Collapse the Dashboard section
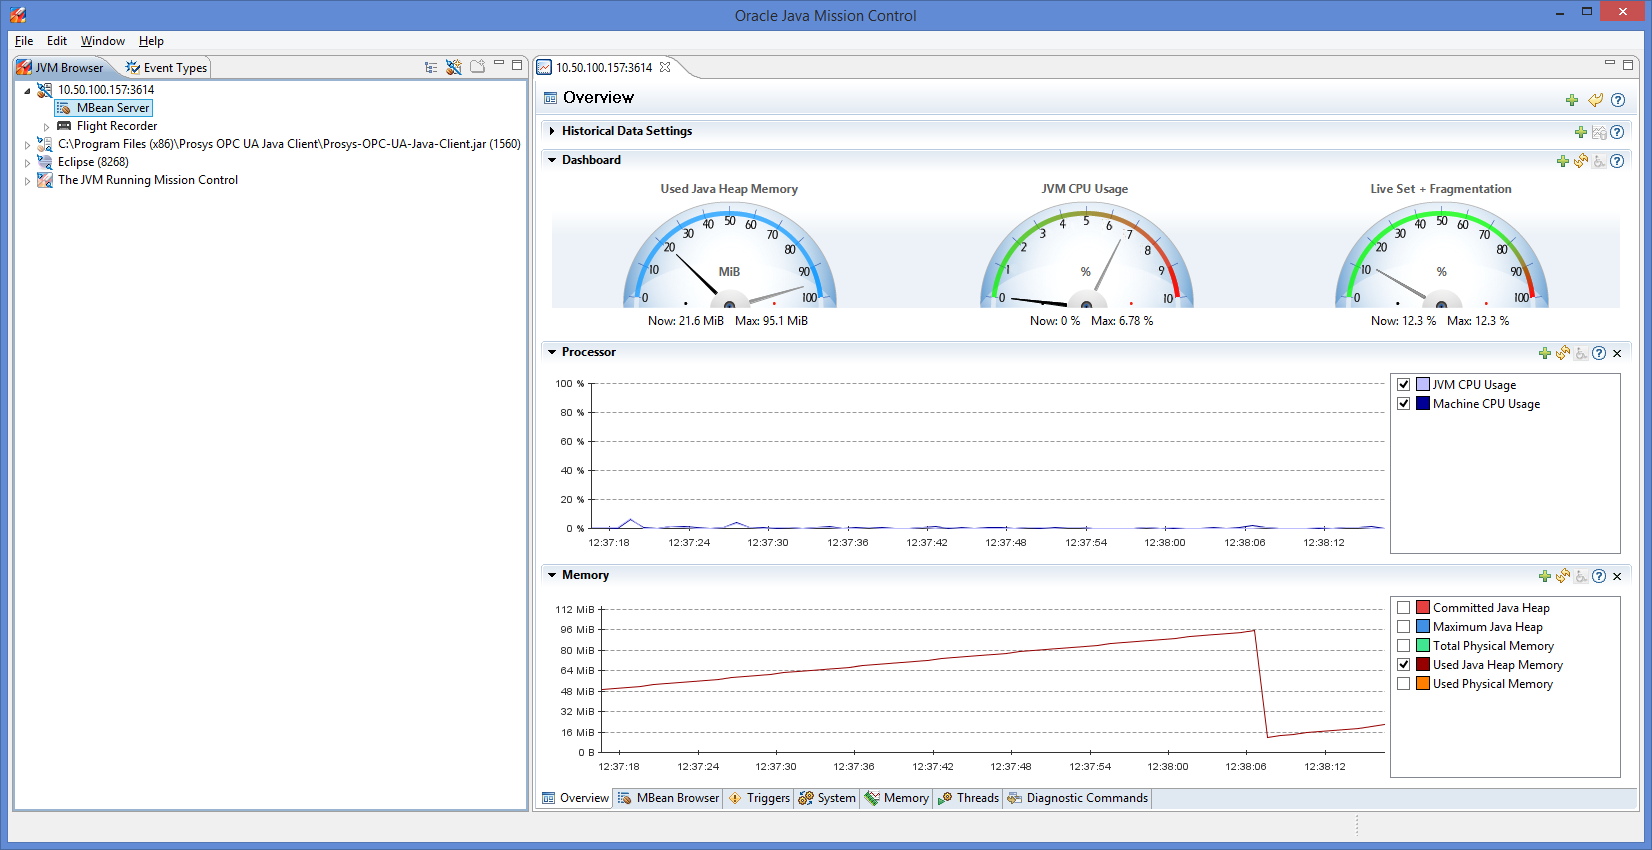1652x850 pixels. (x=552, y=160)
